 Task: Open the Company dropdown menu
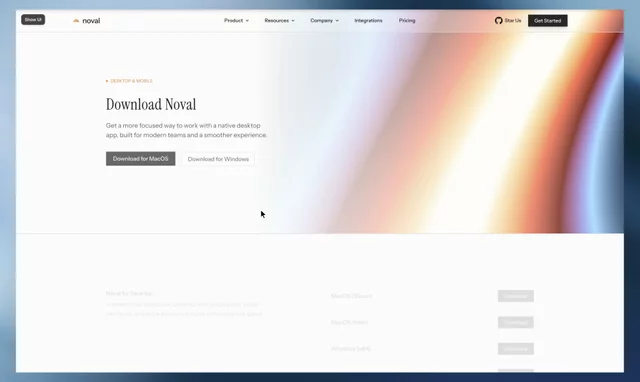pos(324,20)
